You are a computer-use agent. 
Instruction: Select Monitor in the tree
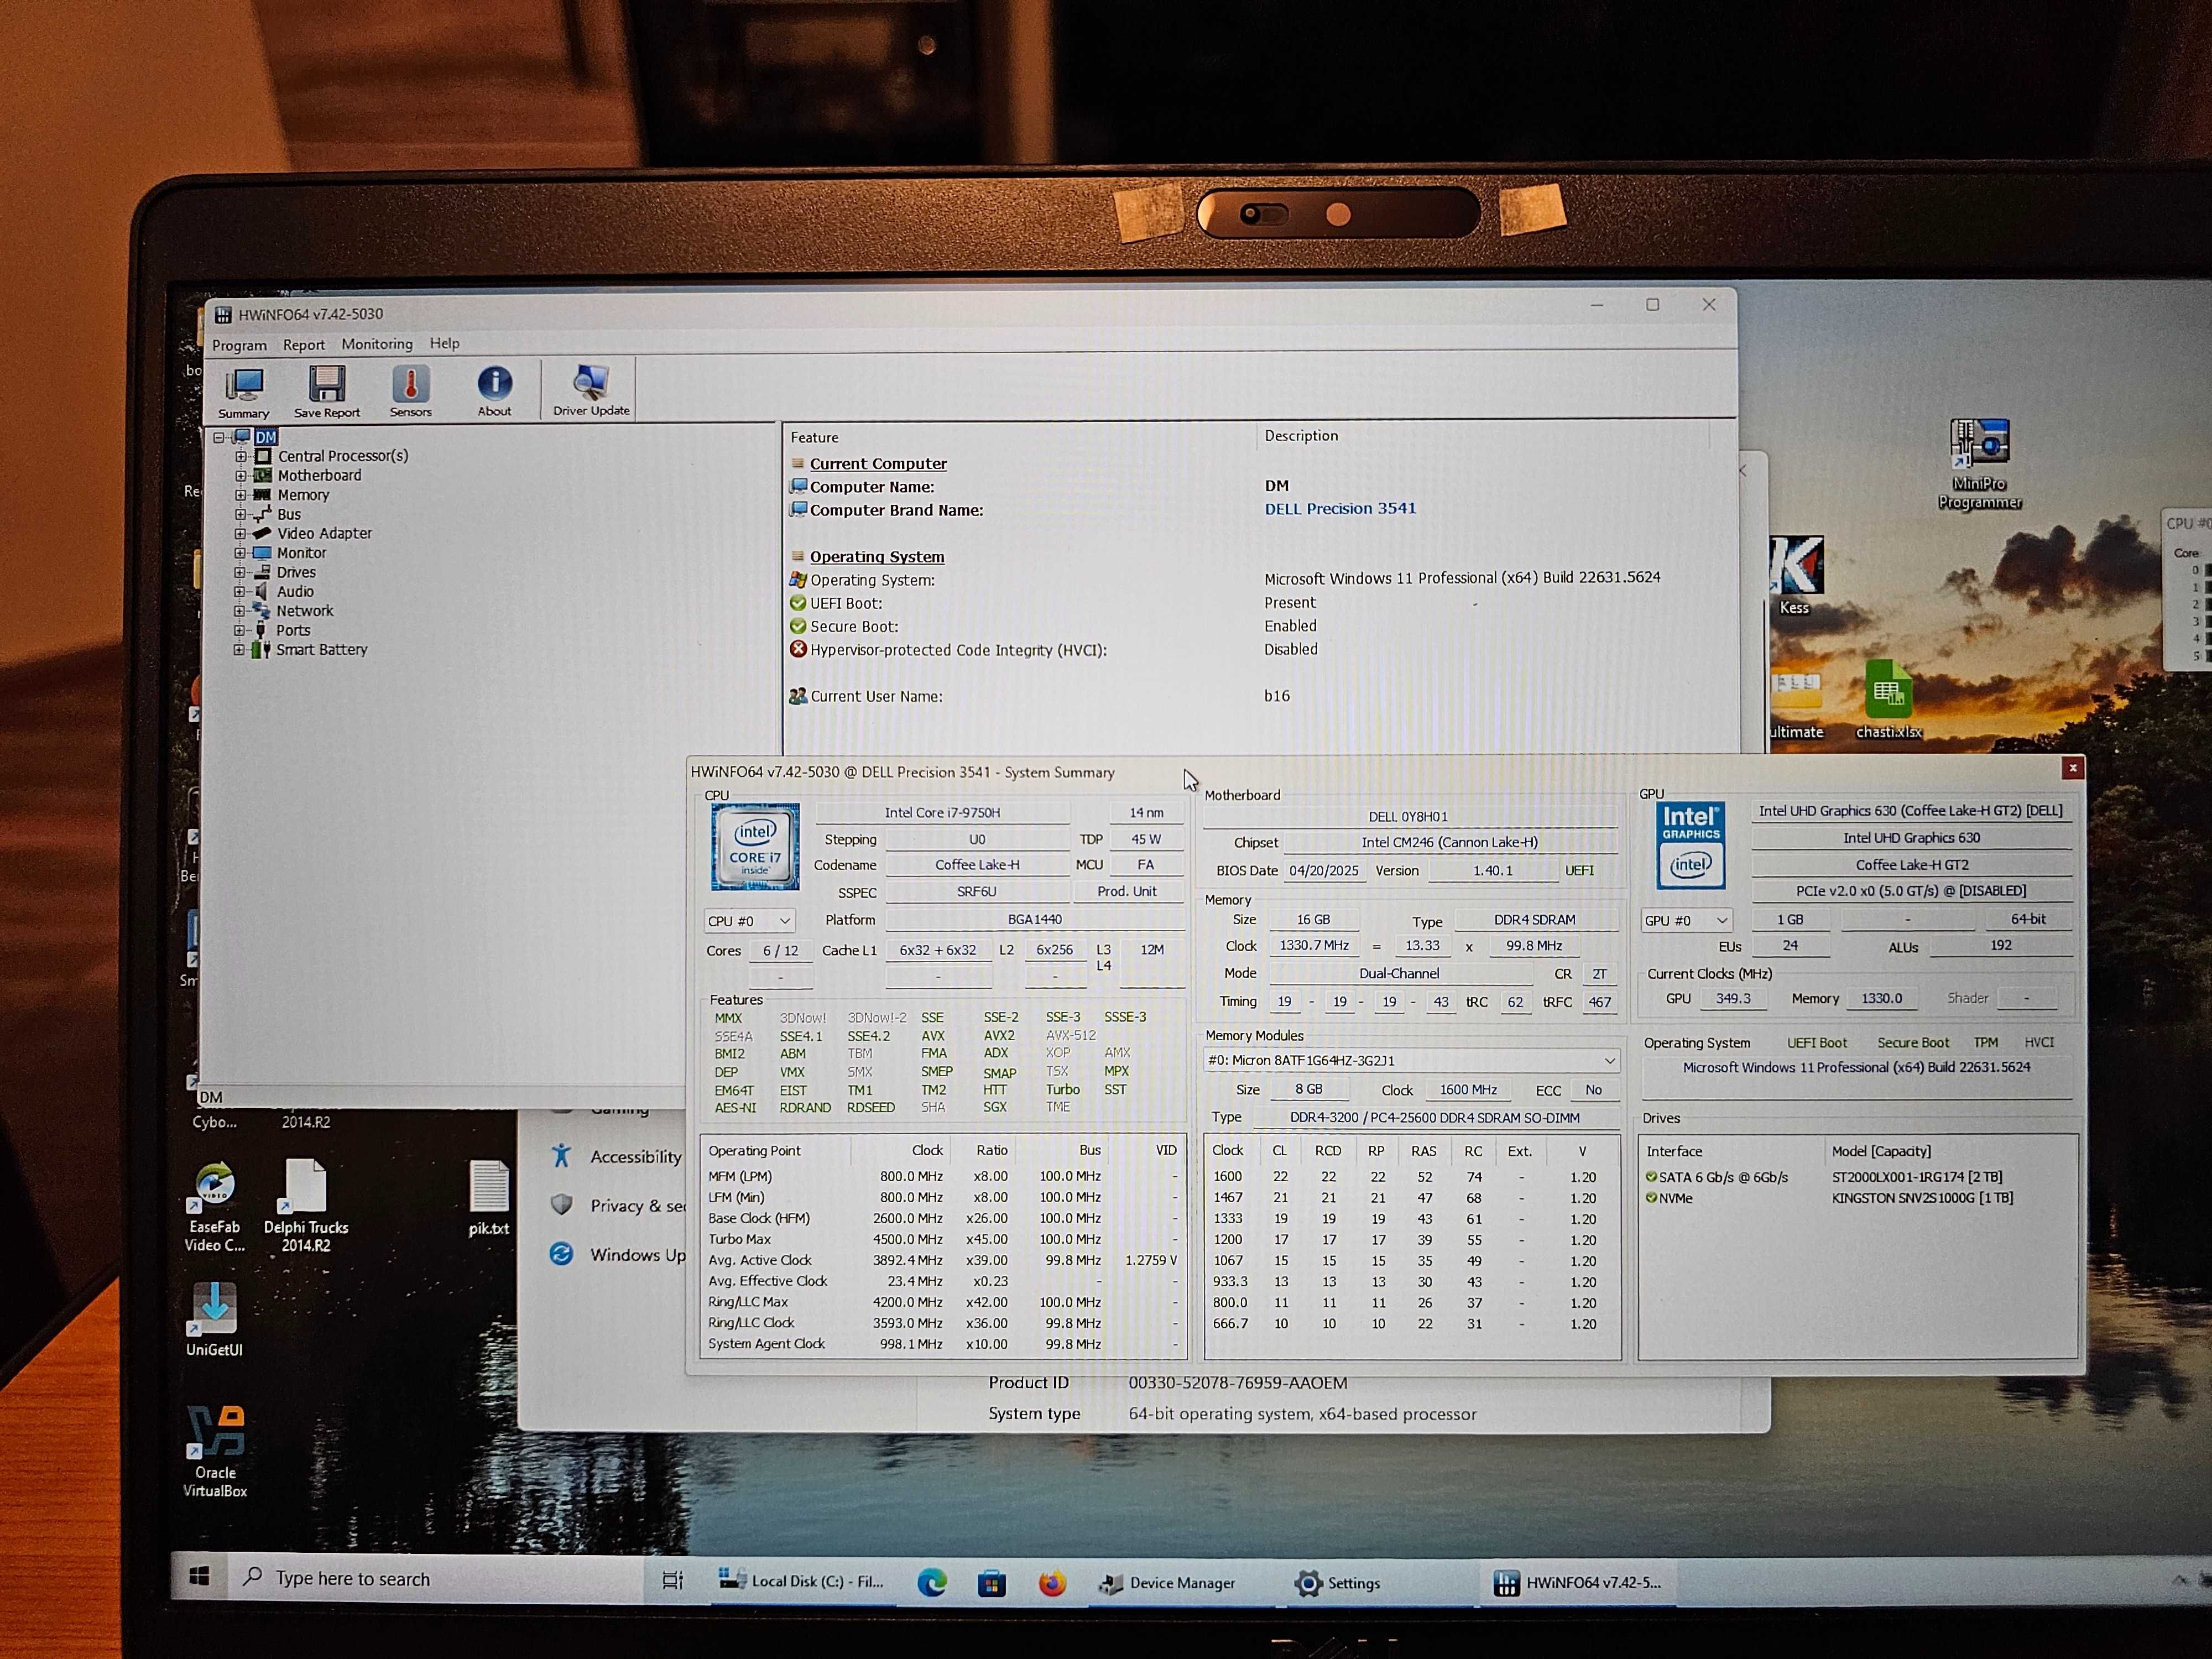[x=301, y=553]
